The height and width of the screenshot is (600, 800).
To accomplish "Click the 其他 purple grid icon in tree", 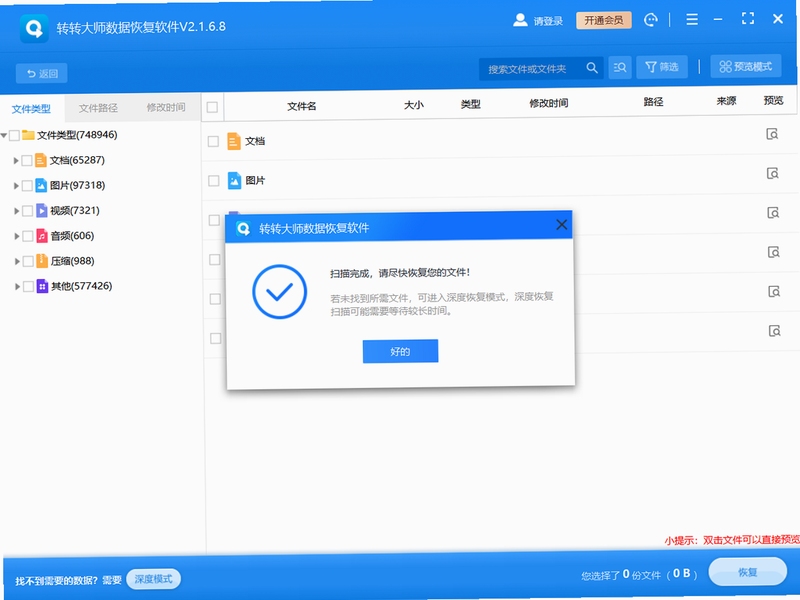I will click(43, 286).
